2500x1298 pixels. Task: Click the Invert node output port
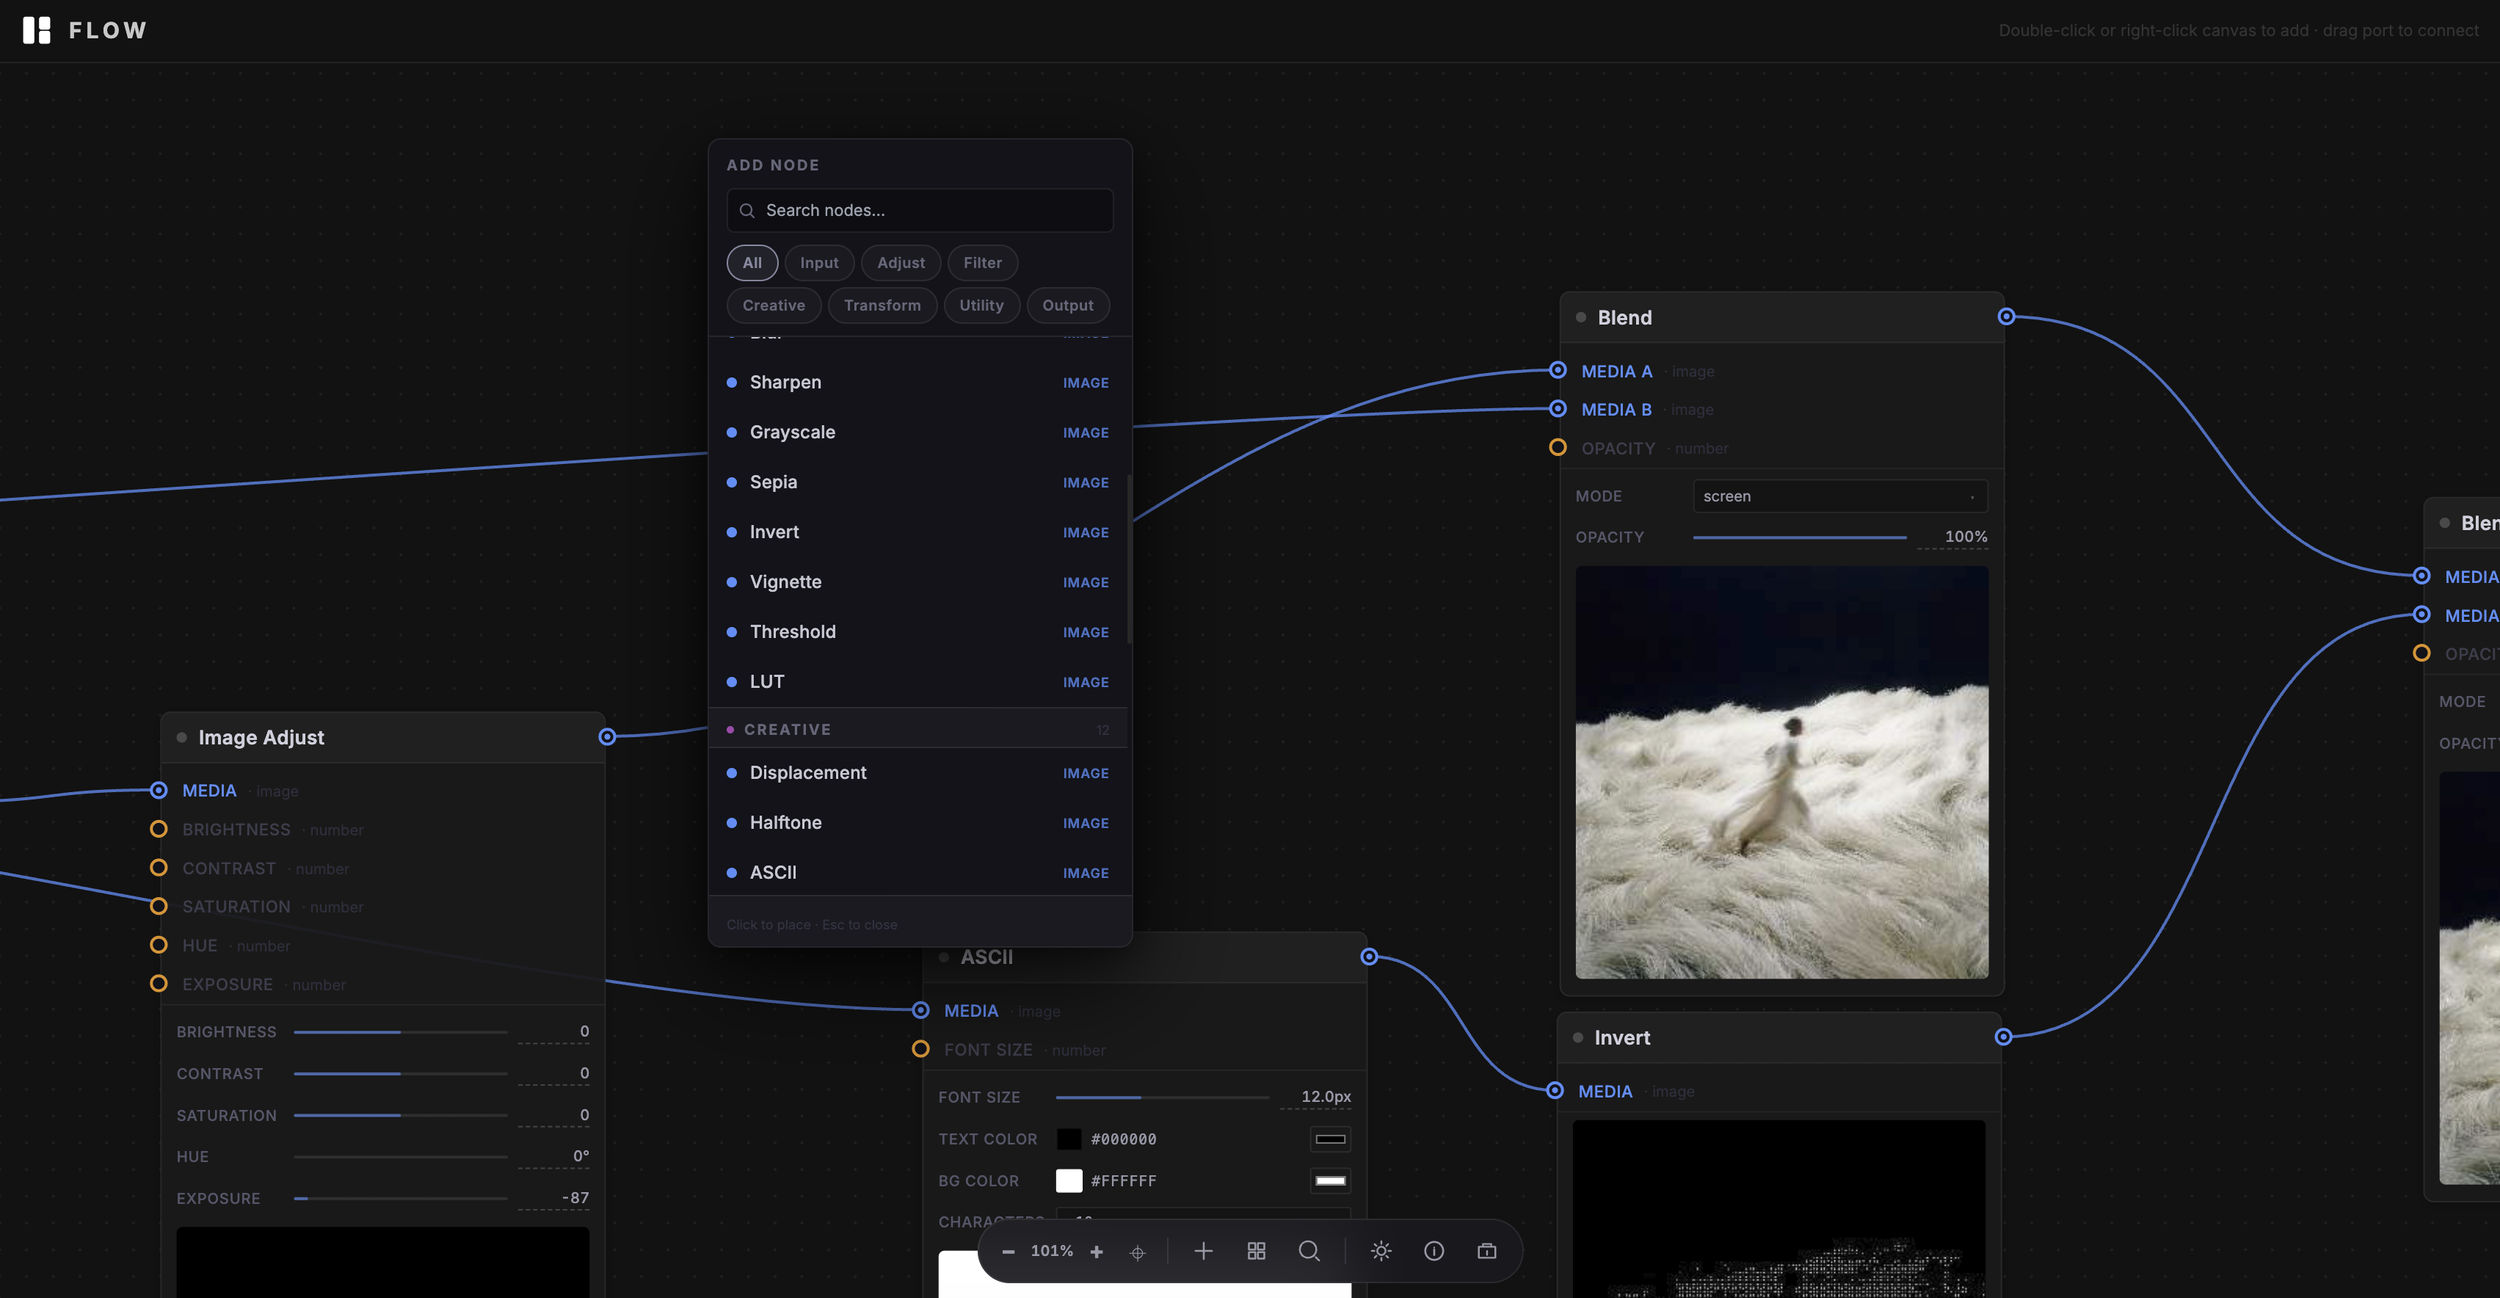point(2003,1037)
